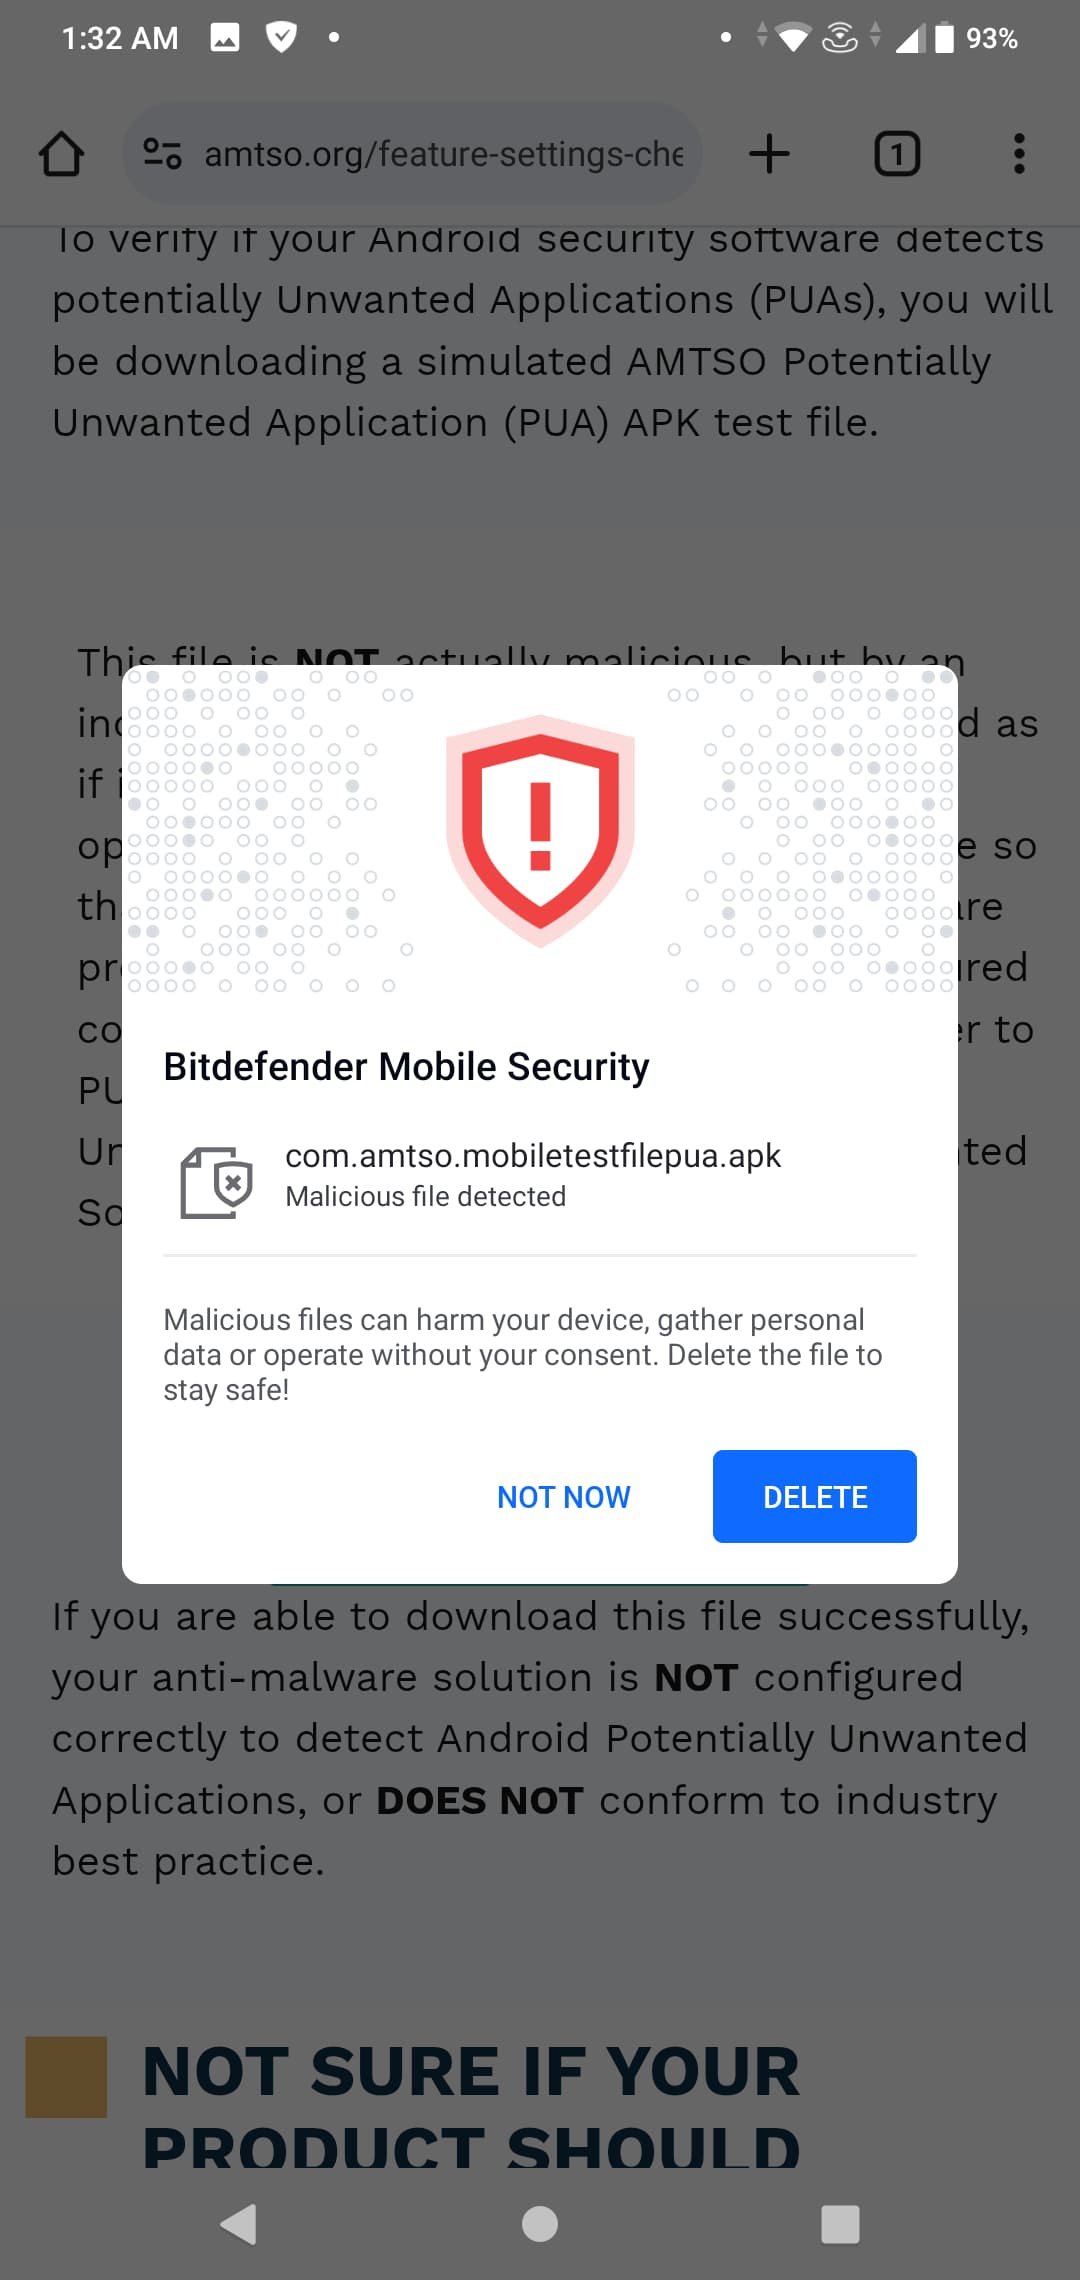
Task: Open the tab switcher showing 1 tab
Action: pyautogui.click(x=897, y=154)
